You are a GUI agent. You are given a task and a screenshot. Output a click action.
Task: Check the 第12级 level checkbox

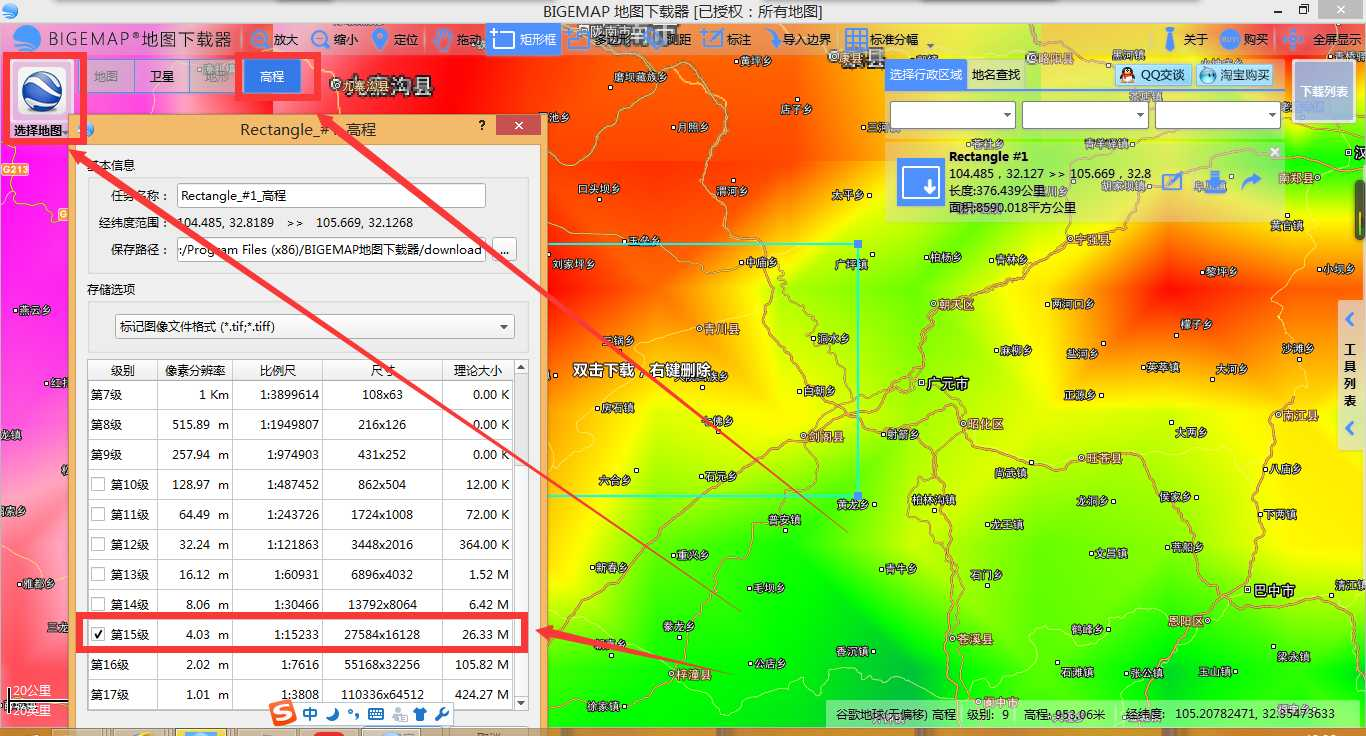(98, 545)
